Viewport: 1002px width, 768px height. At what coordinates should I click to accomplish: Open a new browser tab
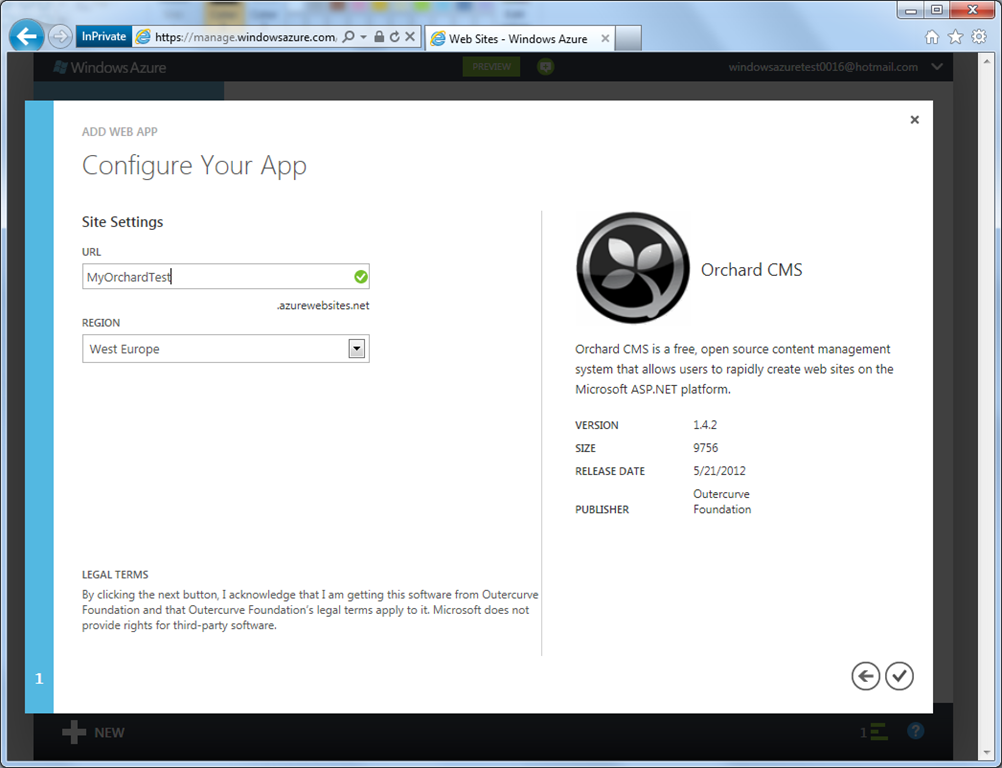[627, 39]
